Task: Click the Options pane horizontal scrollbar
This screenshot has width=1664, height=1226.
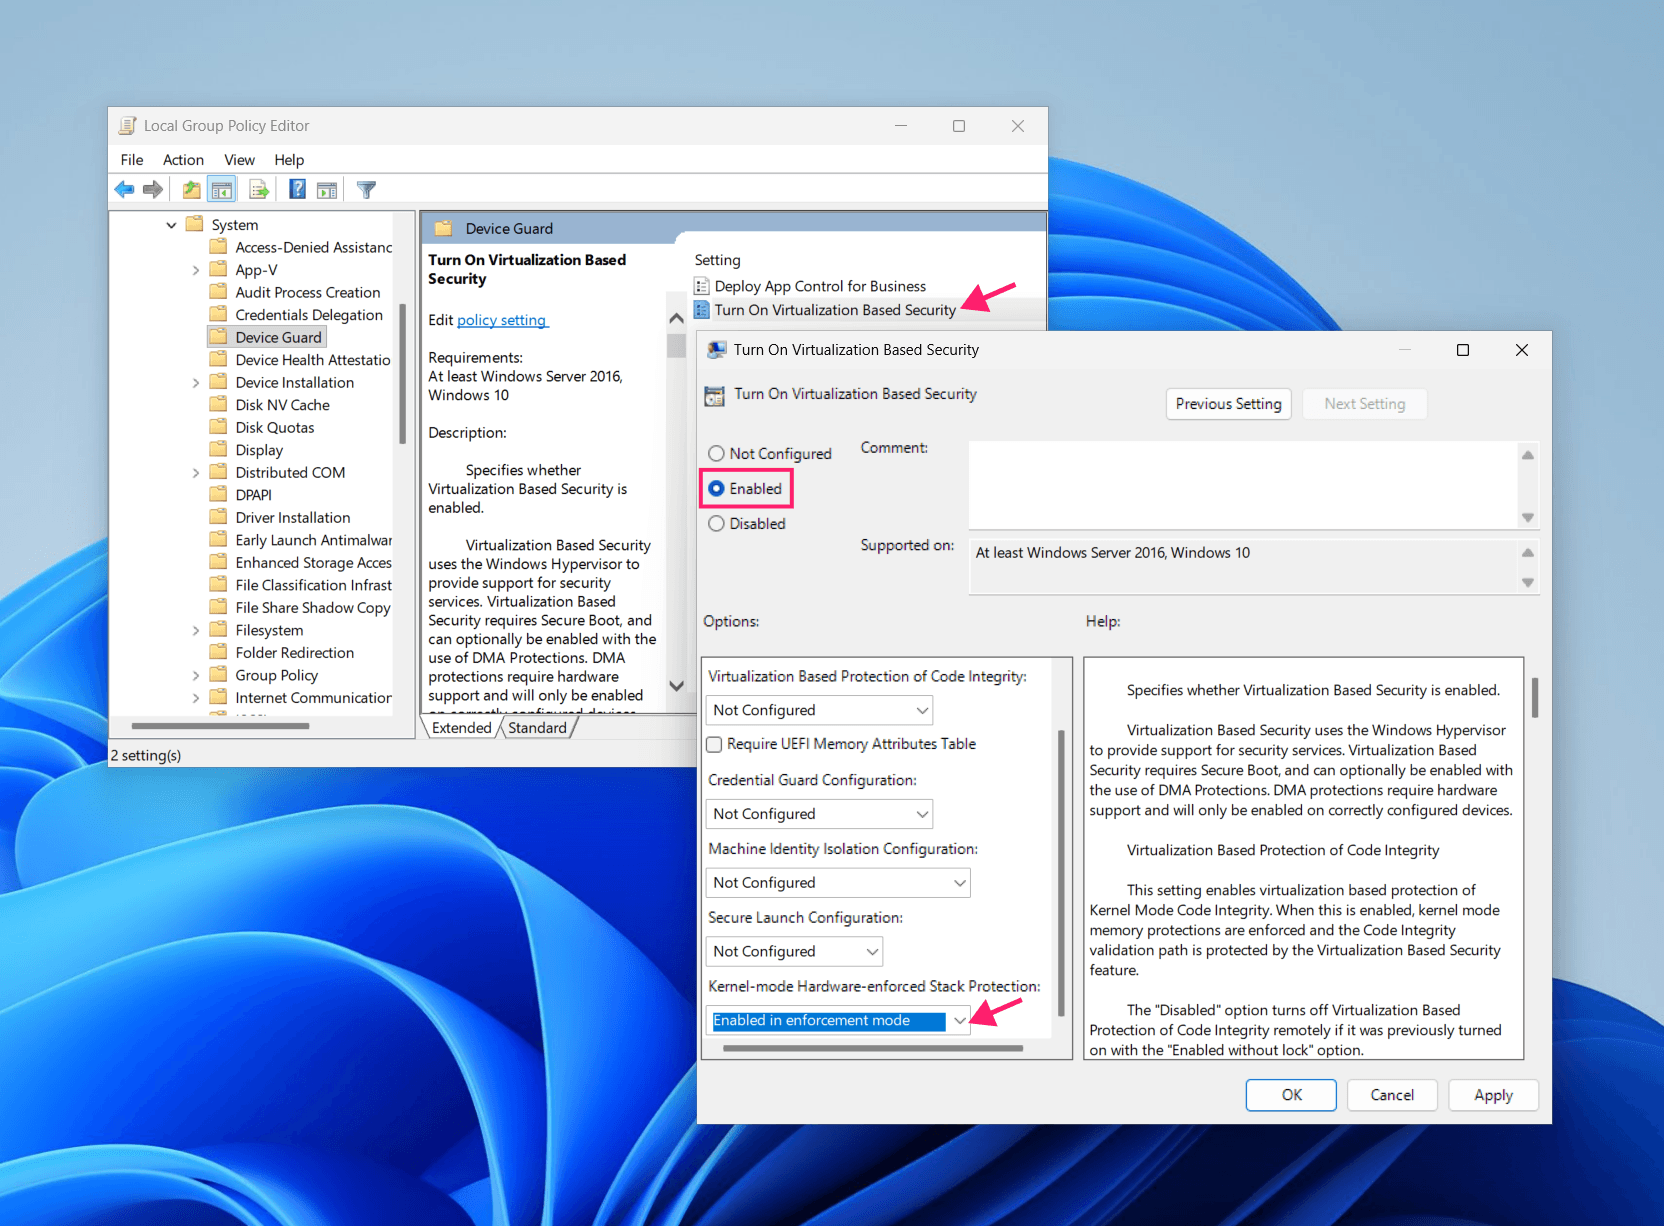Action: 872,1049
